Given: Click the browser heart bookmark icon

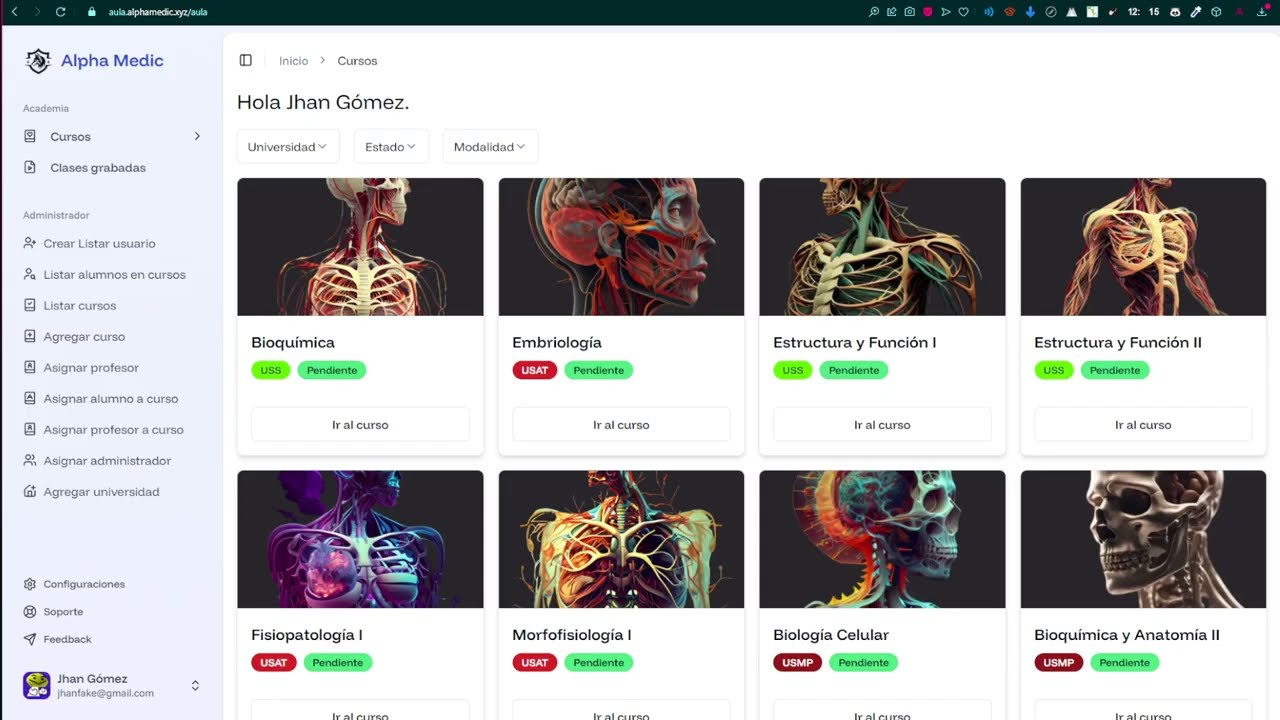Looking at the screenshot, I should [963, 12].
